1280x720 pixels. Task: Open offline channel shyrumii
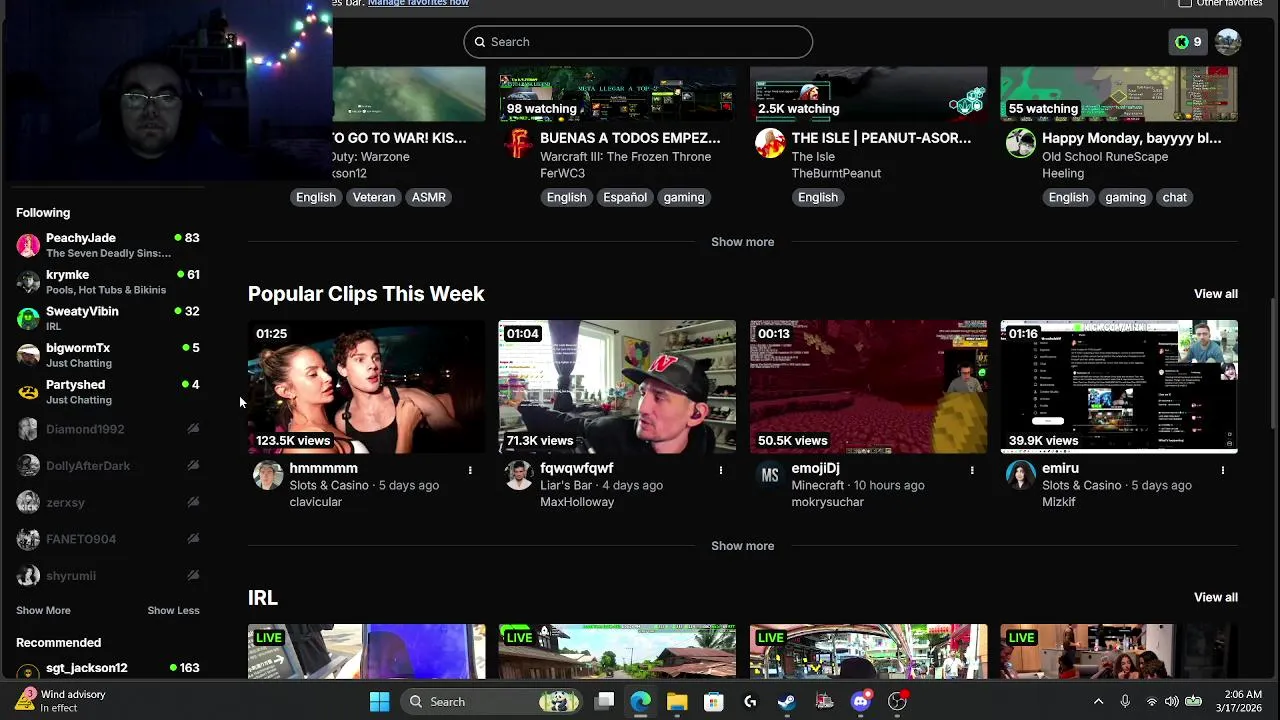pos(108,576)
